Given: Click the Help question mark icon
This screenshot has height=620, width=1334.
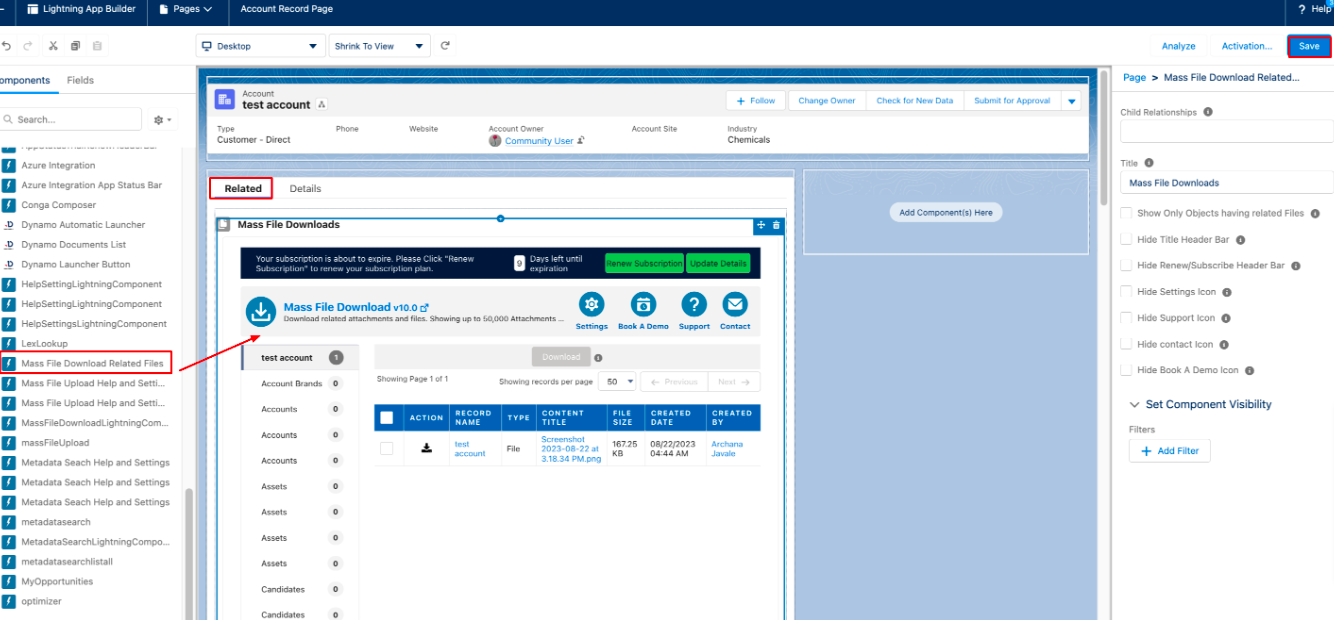Looking at the screenshot, I should point(1303,9).
